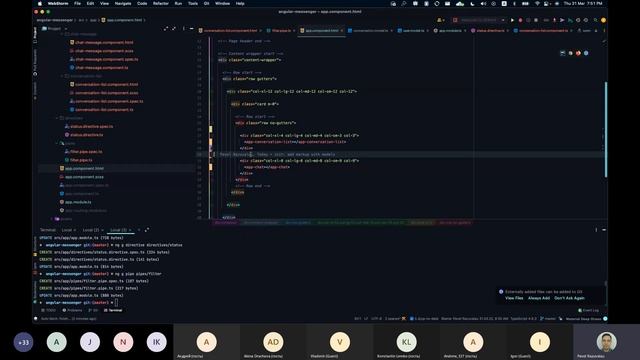Select filter.pipe.spec.ts in the project tree
Image resolution: width=640 pixels, height=360 pixels.
coord(84,151)
